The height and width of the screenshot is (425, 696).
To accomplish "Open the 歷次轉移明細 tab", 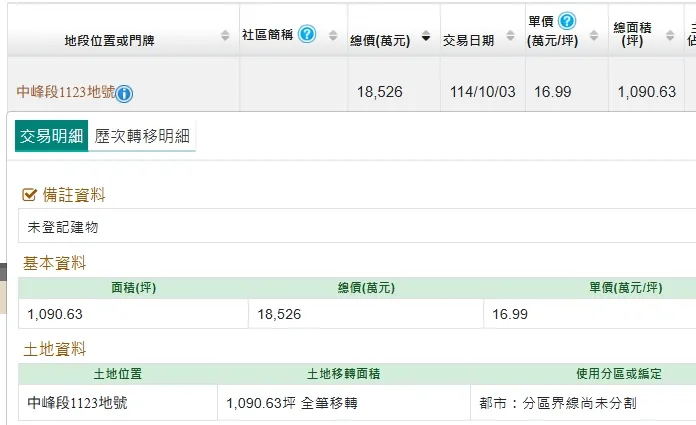I will (x=142, y=137).
